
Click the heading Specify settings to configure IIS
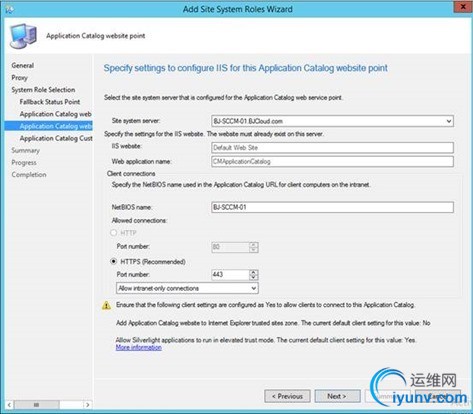coord(245,68)
